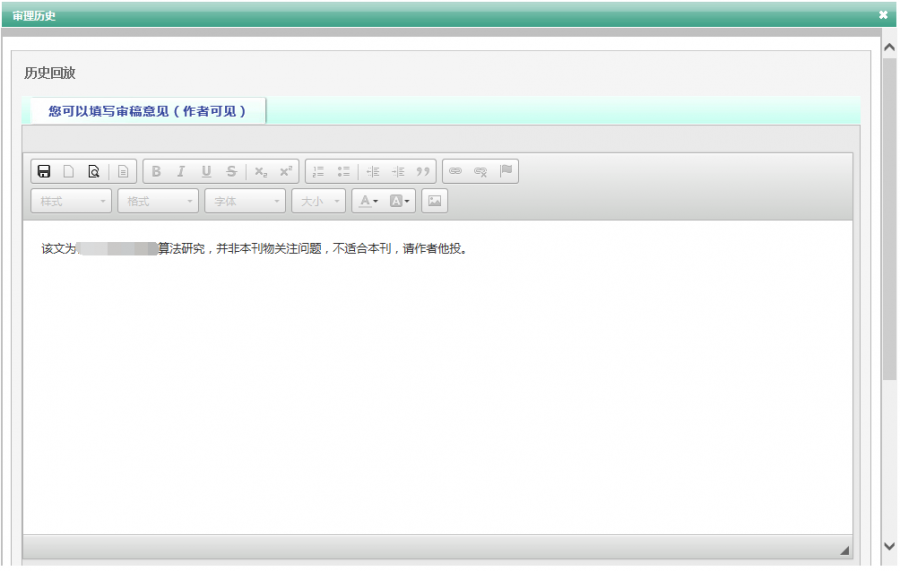Open the 大小 font size dropdown

pyautogui.click(x=319, y=201)
